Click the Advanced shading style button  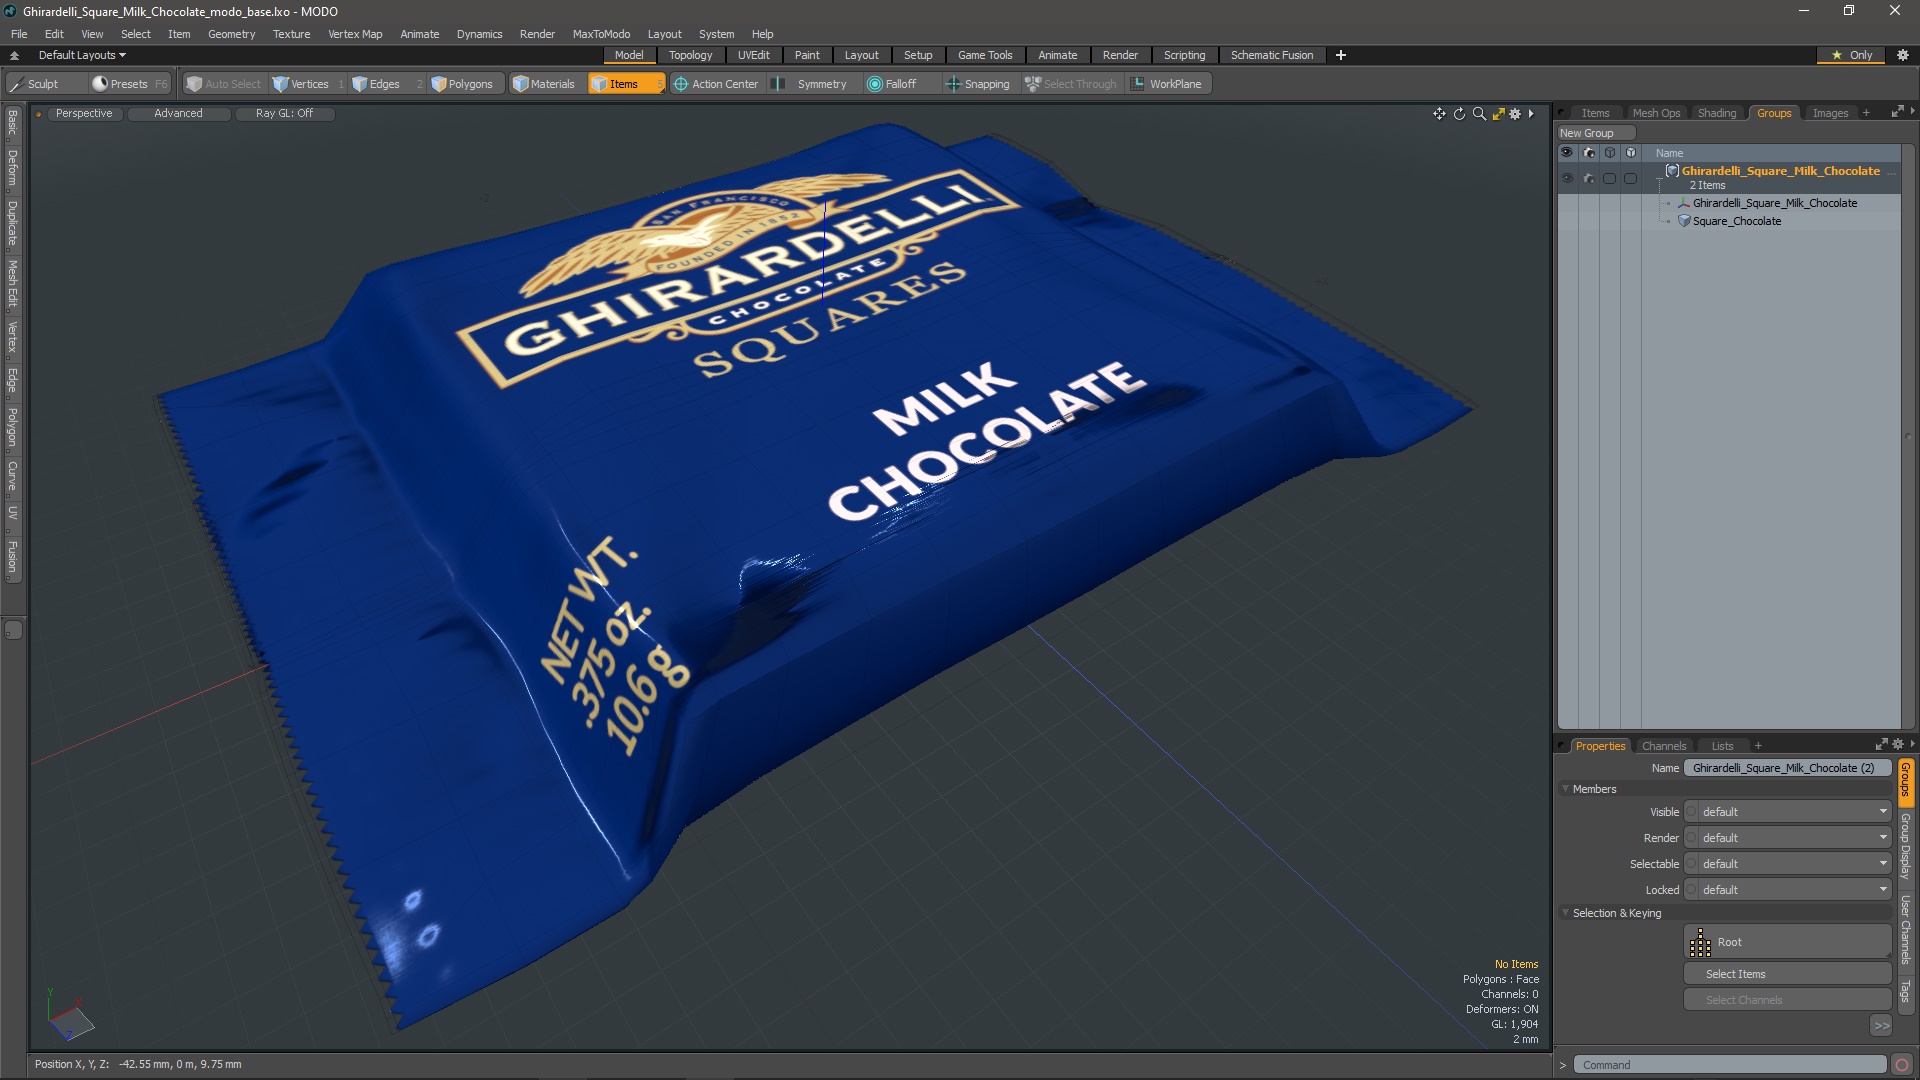[x=178, y=114]
